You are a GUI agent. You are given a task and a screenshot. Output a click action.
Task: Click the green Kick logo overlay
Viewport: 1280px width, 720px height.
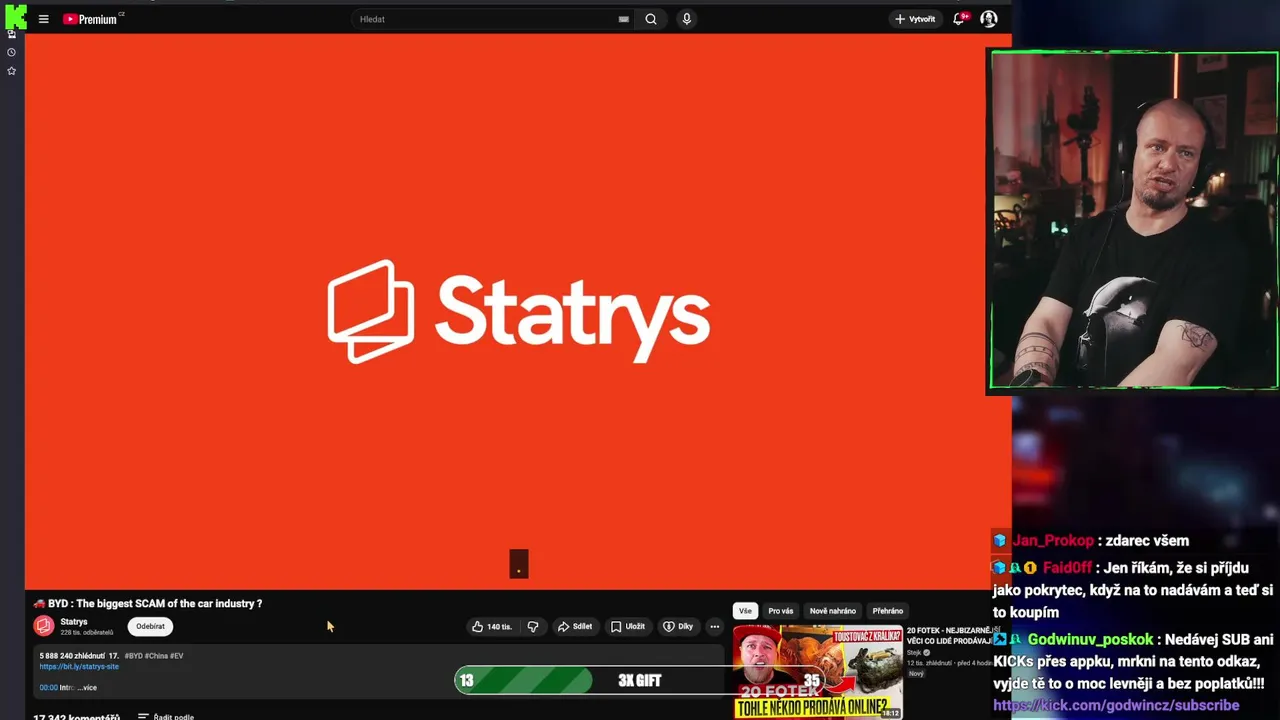click(15, 16)
